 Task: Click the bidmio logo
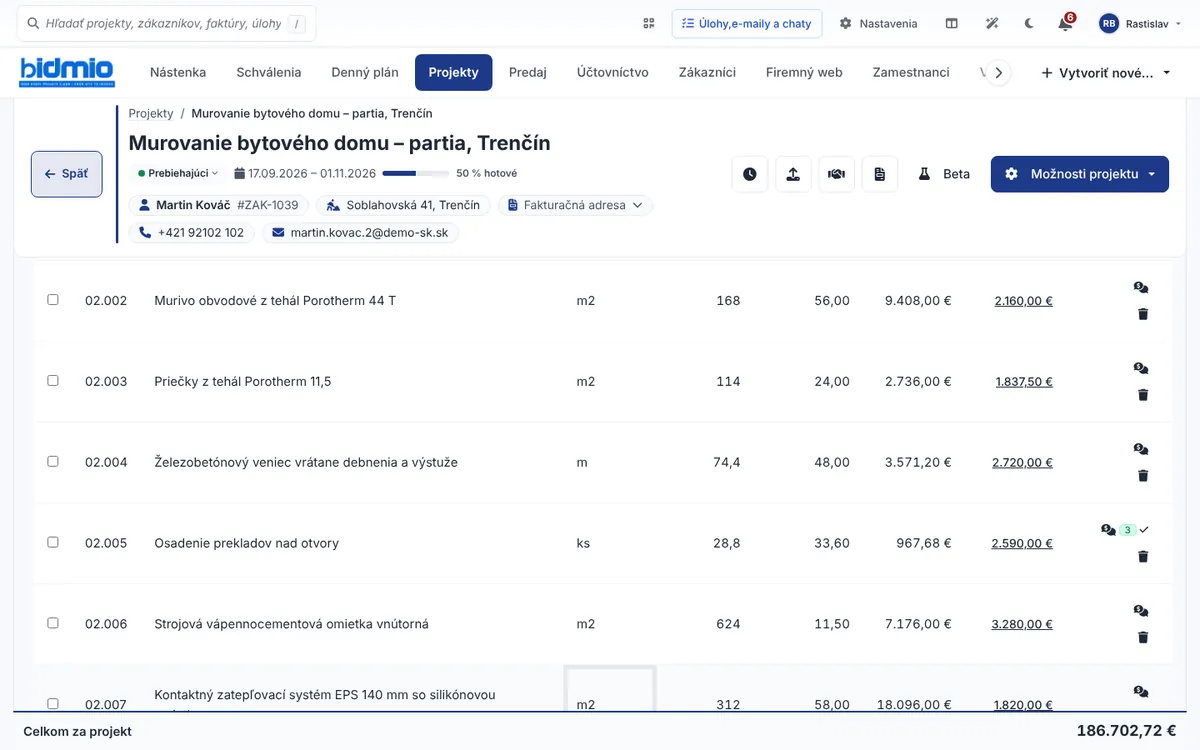tap(67, 72)
